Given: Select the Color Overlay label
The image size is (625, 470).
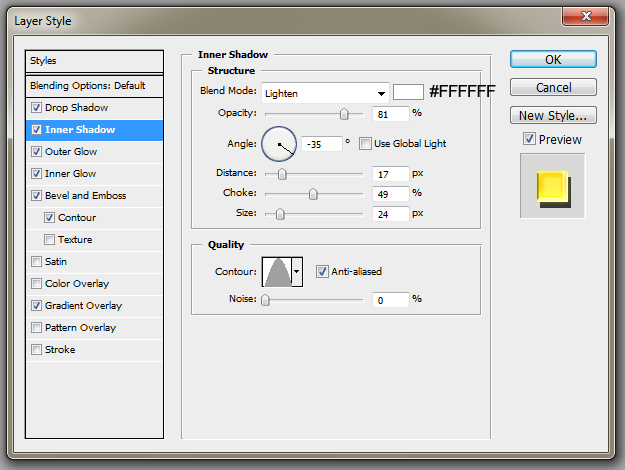Looking at the screenshot, I should [x=77, y=283].
